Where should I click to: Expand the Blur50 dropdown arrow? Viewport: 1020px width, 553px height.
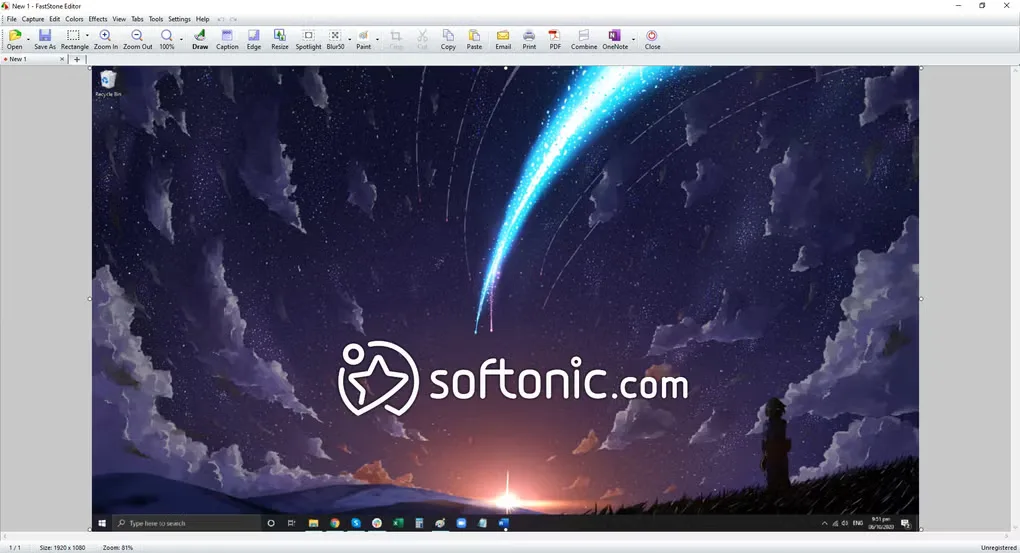[x=349, y=39]
